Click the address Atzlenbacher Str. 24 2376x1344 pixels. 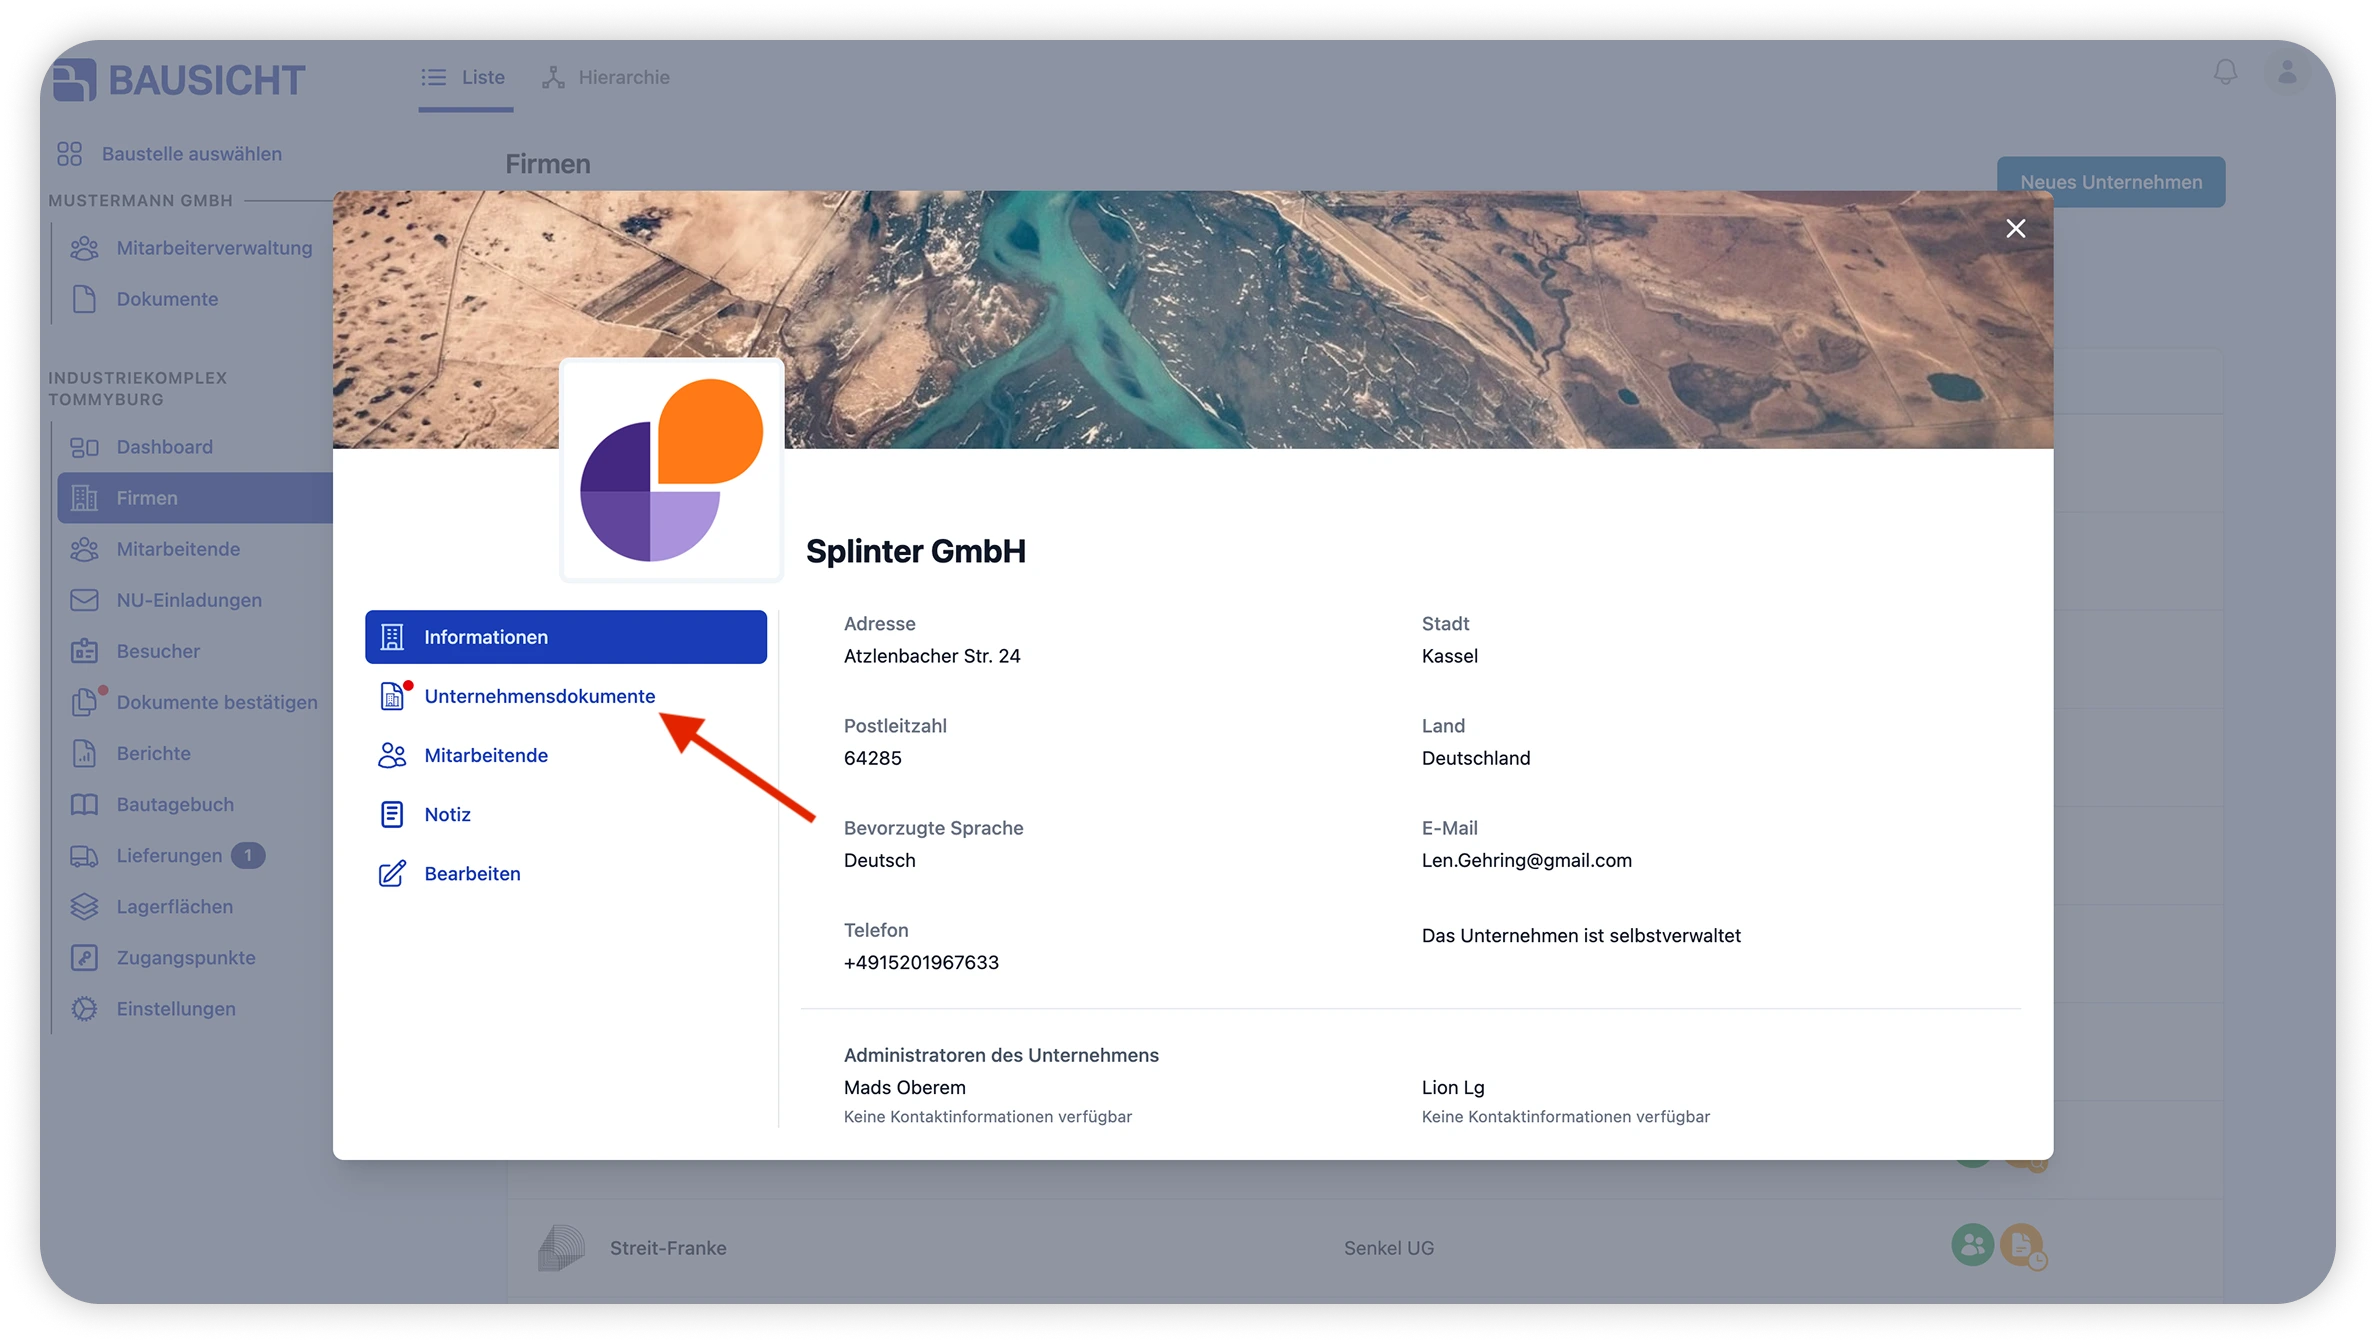pyautogui.click(x=932, y=656)
